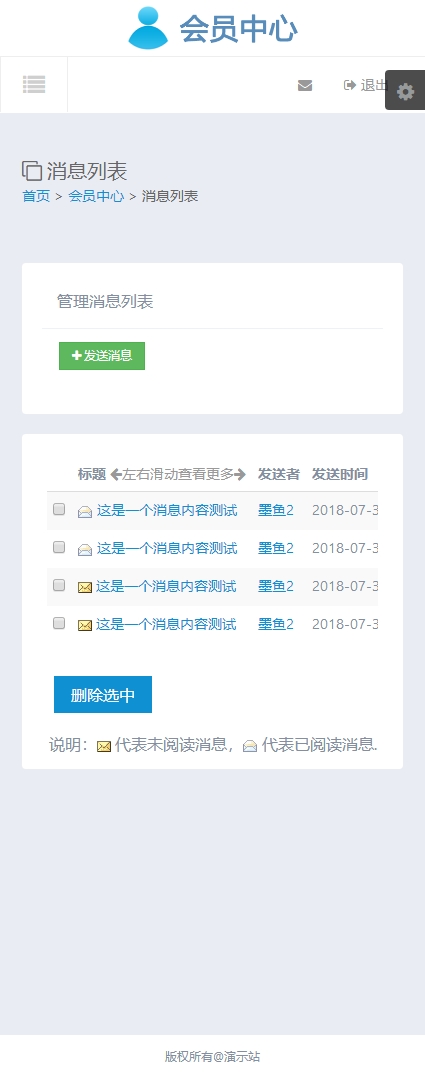Click the read envelope icon in first row
Image resolution: width=425 pixels, height=1078 pixels.
point(85,512)
